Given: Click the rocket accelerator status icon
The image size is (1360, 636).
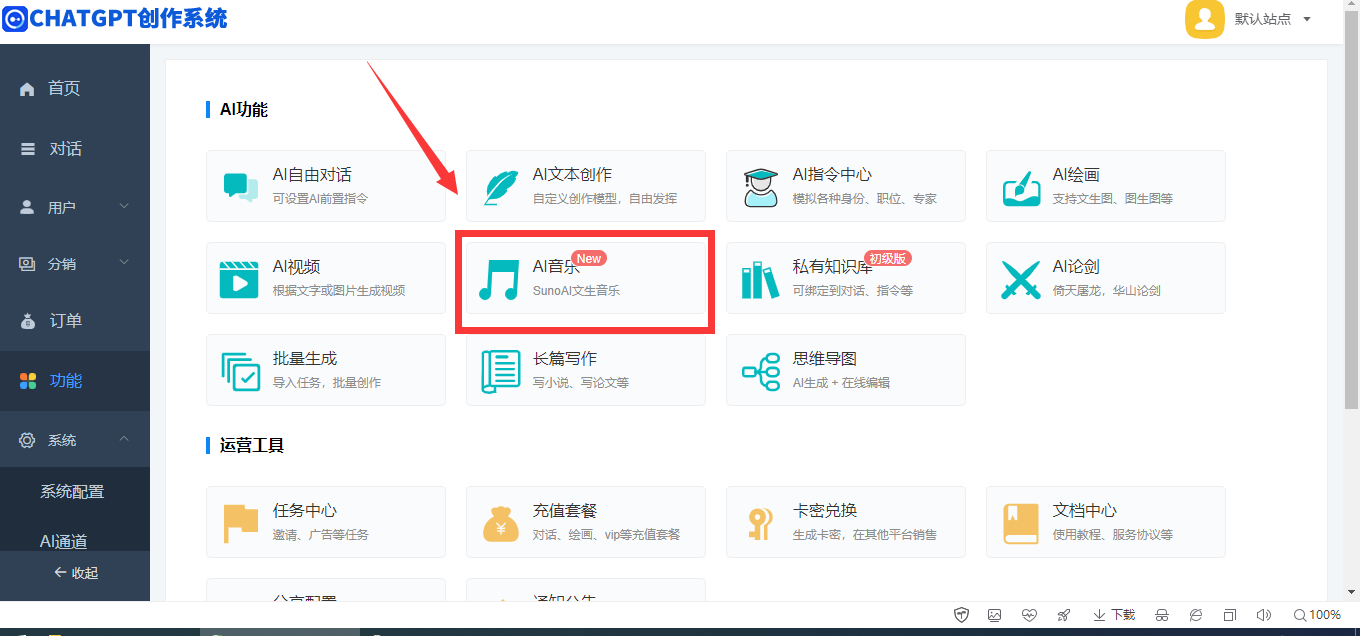Looking at the screenshot, I should (x=1064, y=615).
